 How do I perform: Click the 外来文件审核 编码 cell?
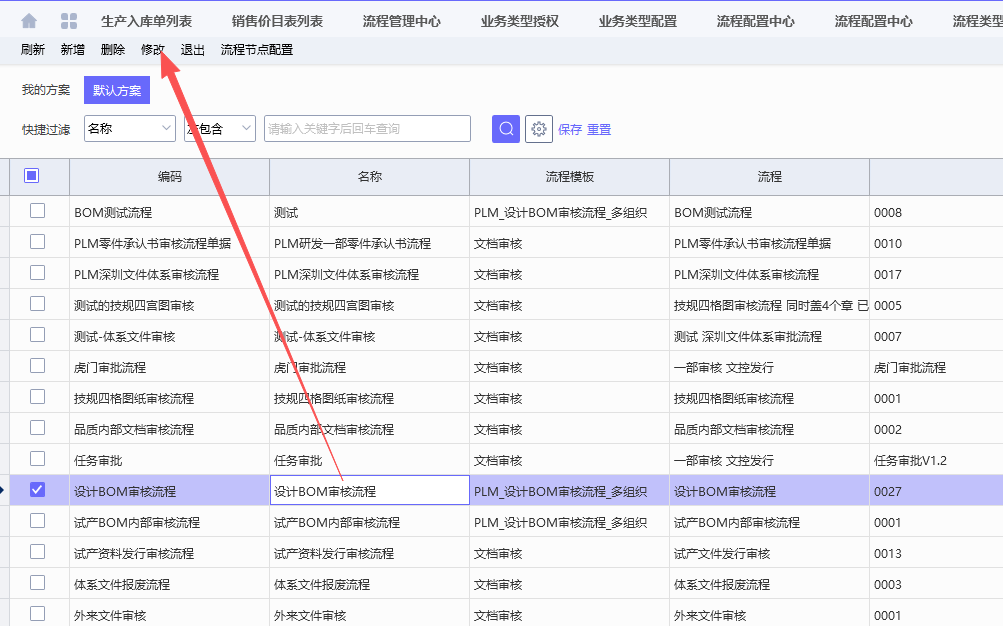coord(170,613)
